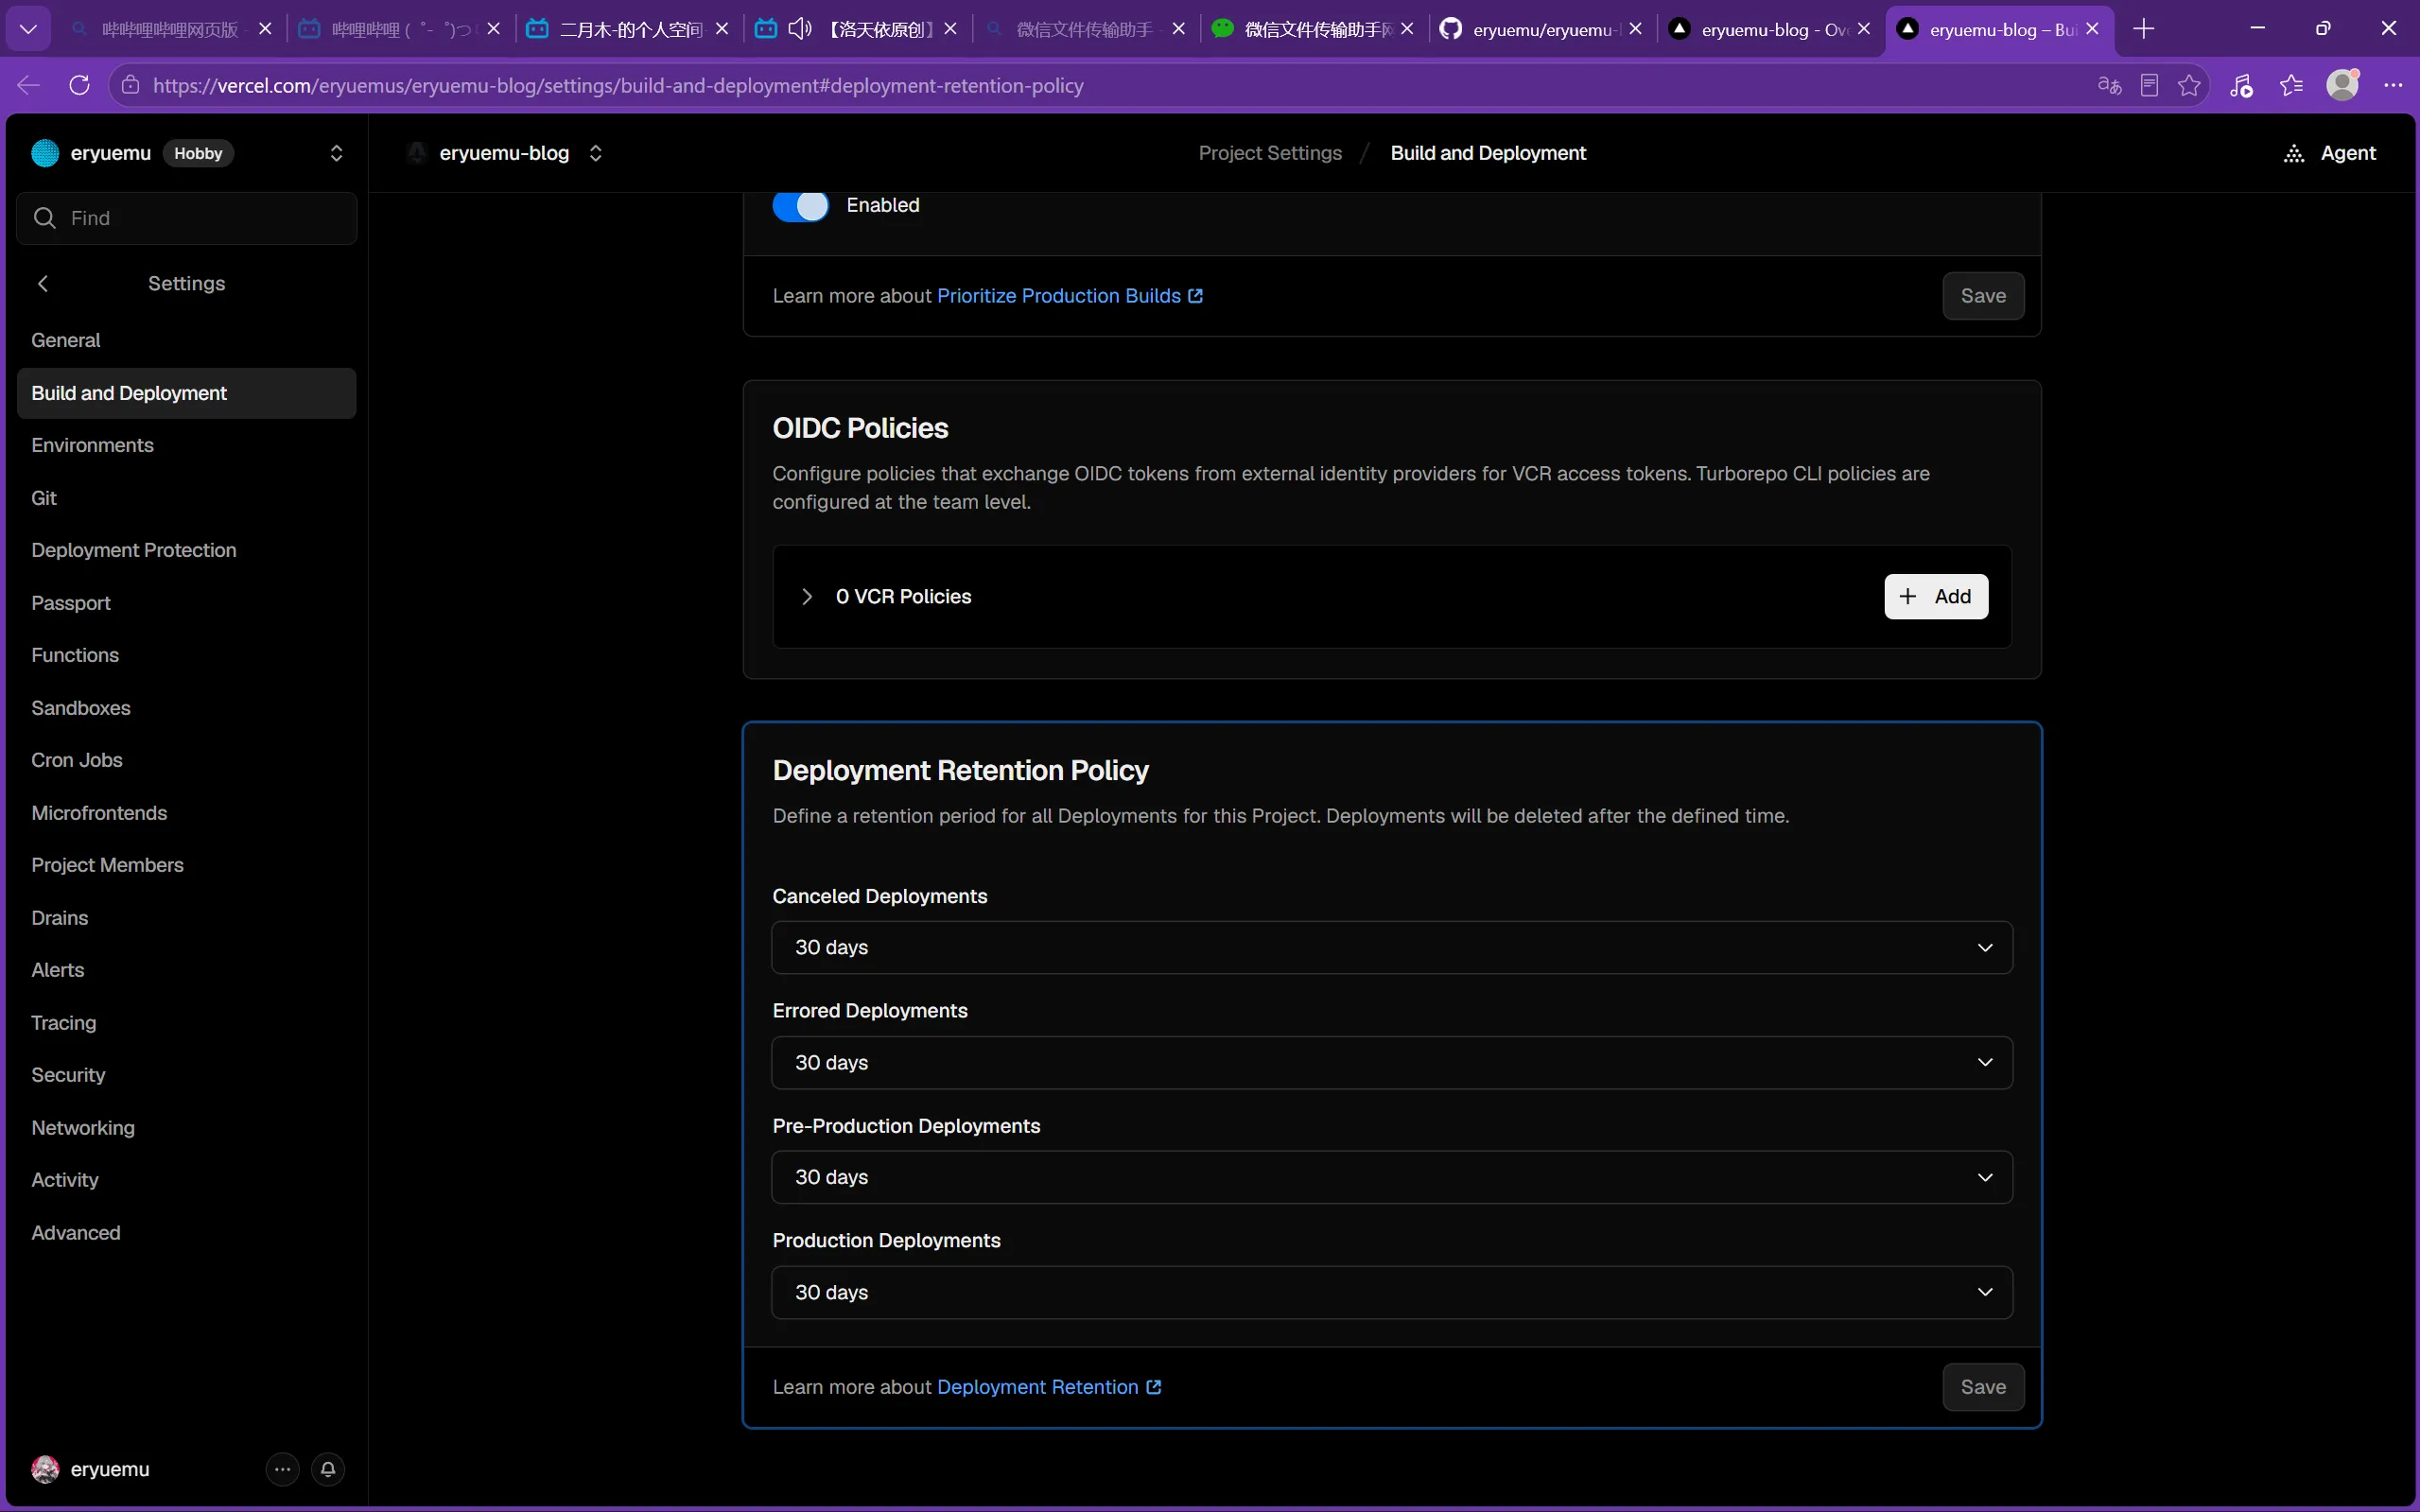Click the eryuemu team avatar icon

point(45,153)
